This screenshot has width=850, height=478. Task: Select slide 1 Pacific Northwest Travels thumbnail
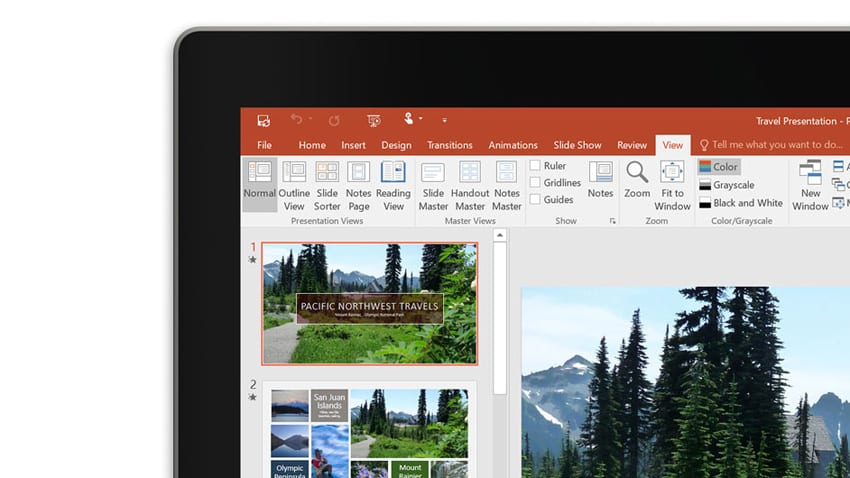click(370, 303)
